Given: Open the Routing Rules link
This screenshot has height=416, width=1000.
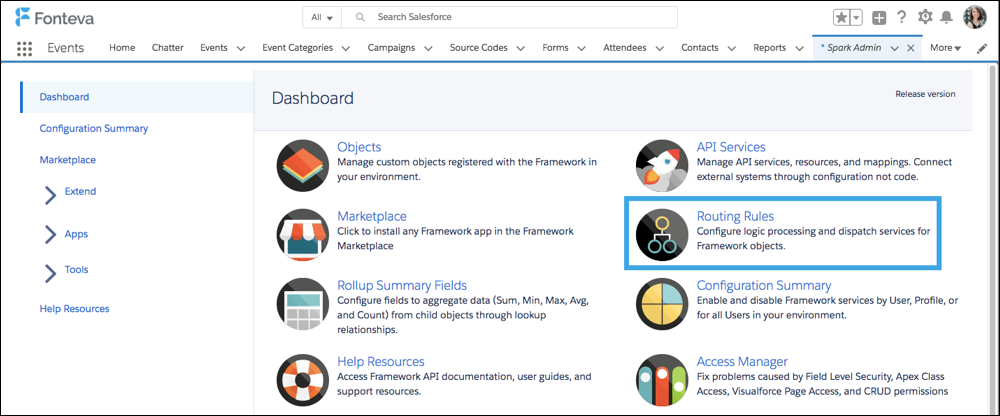Looking at the screenshot, I should pos(735,216).
